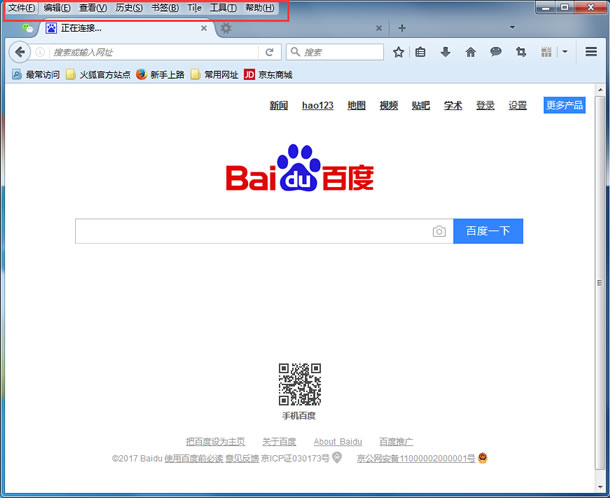Expand the toolbar dropdown arrow beside grid icon
This screenshot has width=610, height=498.
565,51
